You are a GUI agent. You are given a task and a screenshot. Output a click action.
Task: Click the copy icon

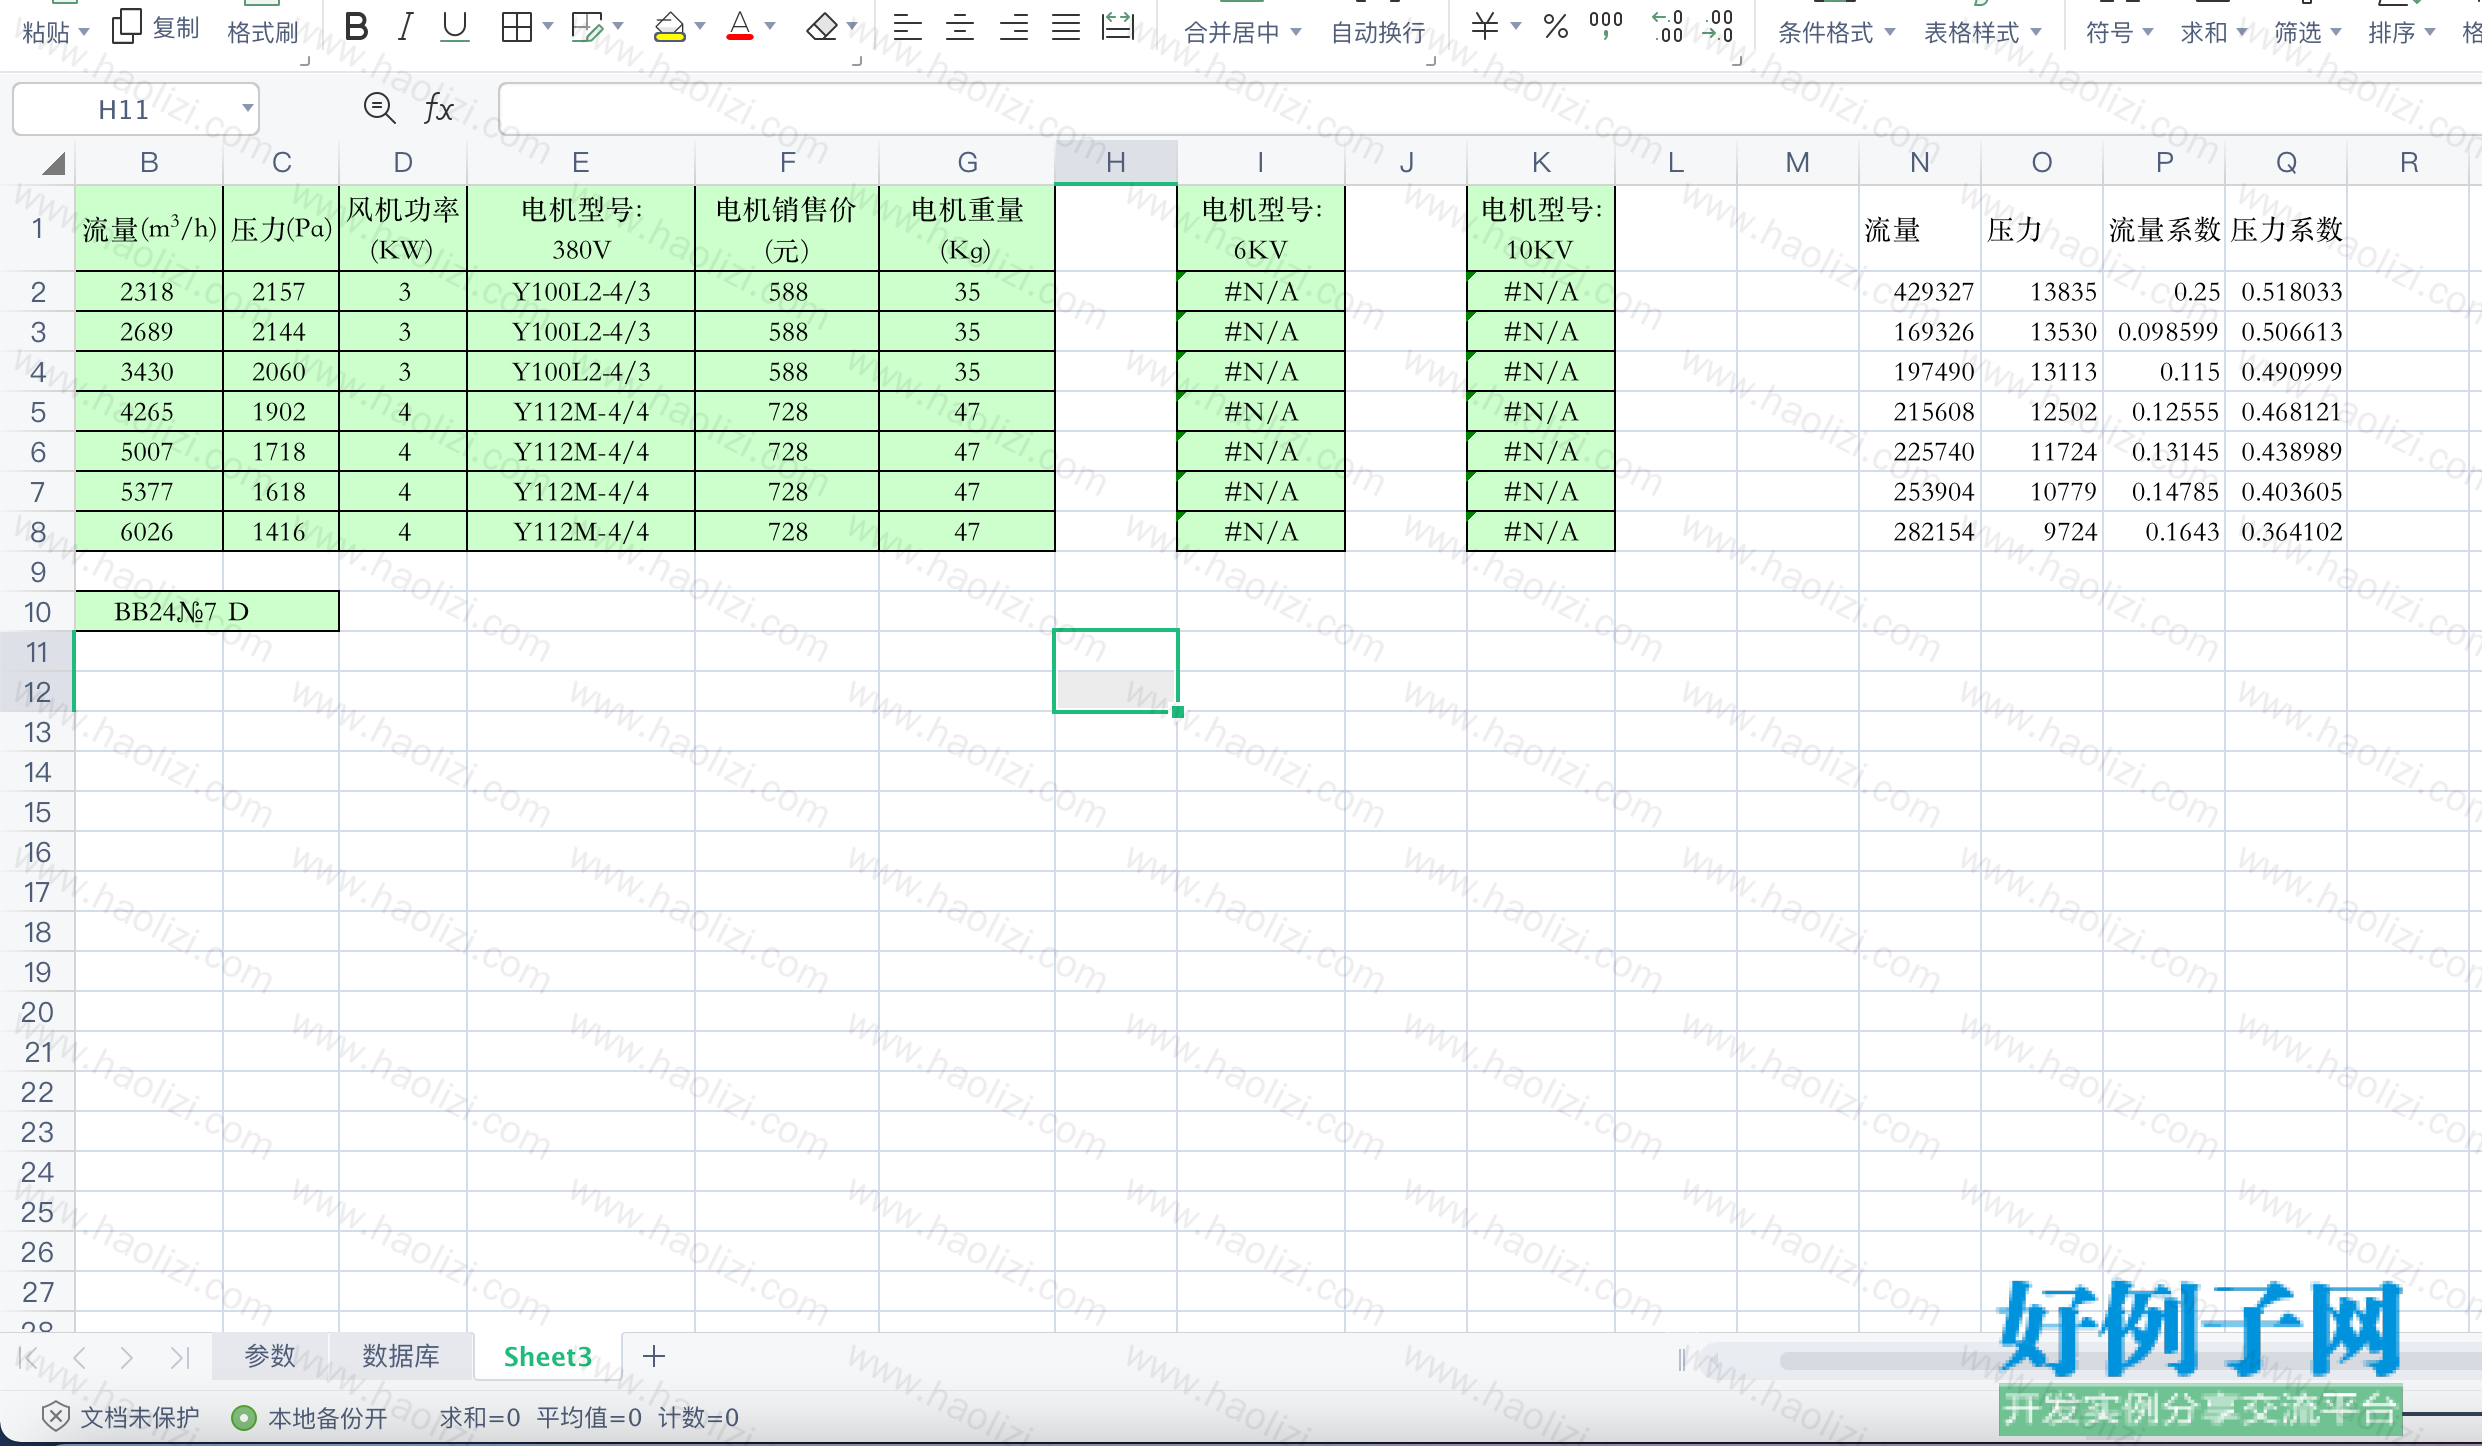[126, 27]
